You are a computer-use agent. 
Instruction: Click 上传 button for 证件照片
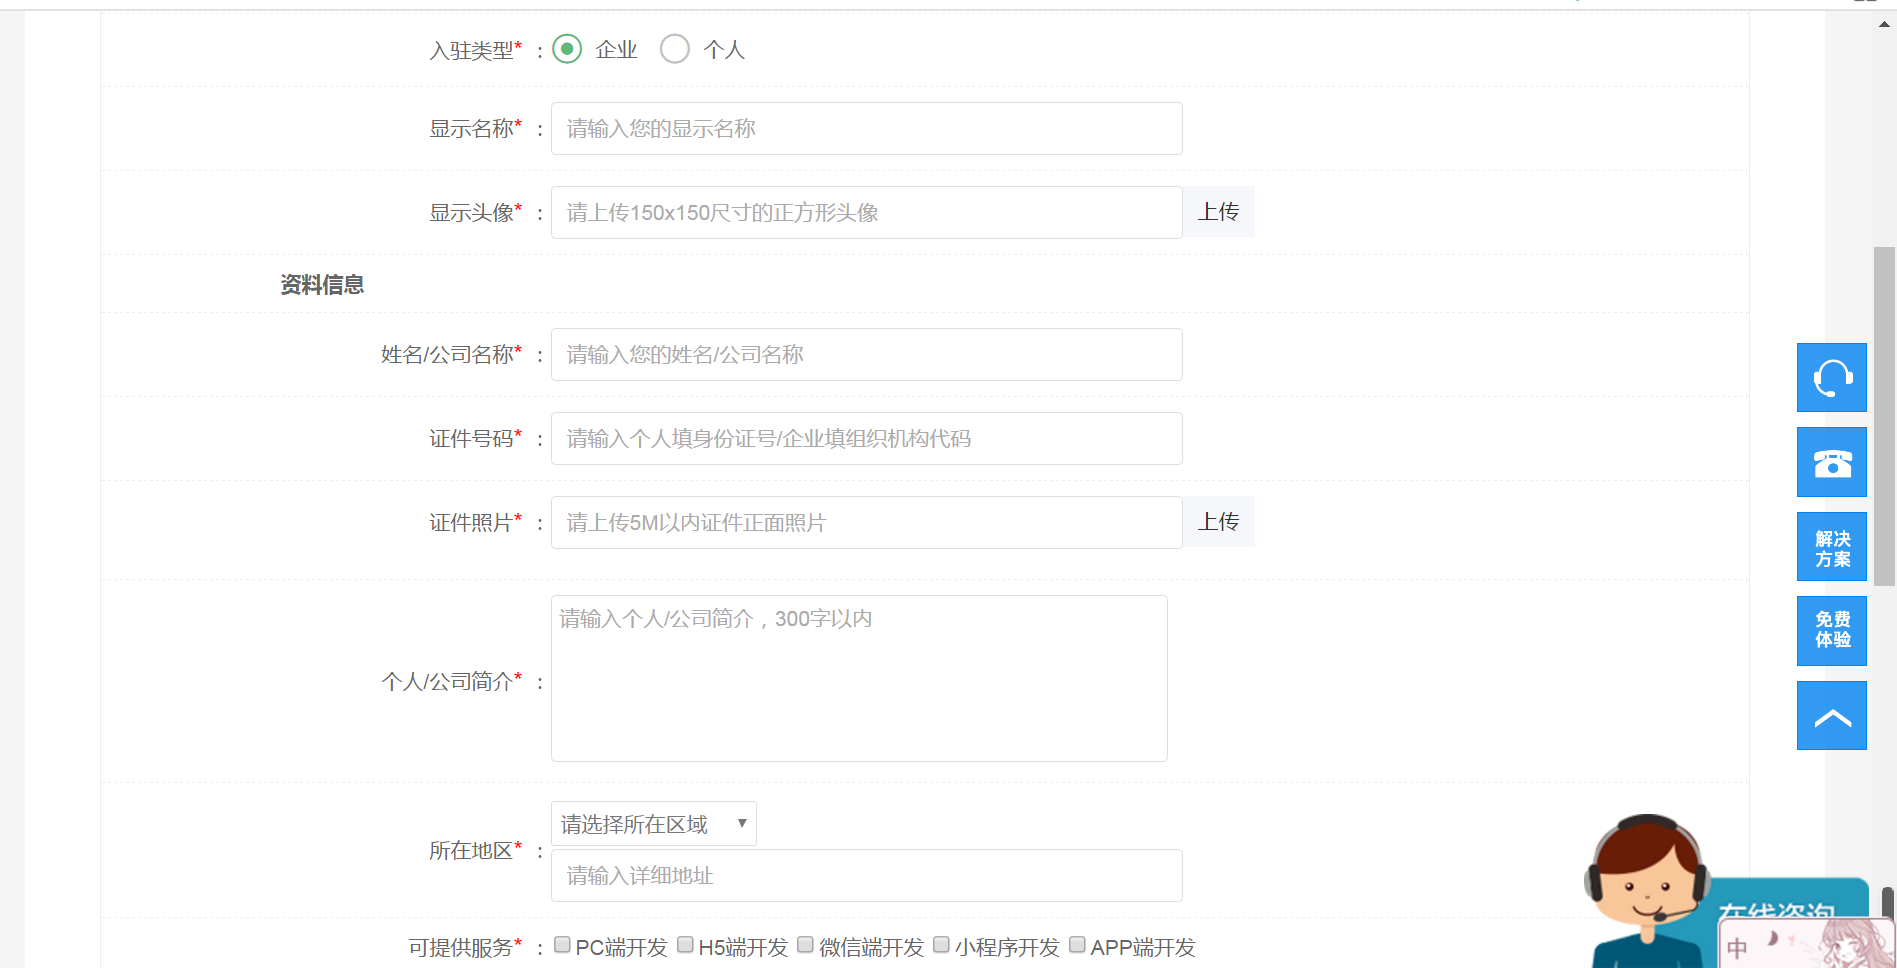(x=1218, y=522)
